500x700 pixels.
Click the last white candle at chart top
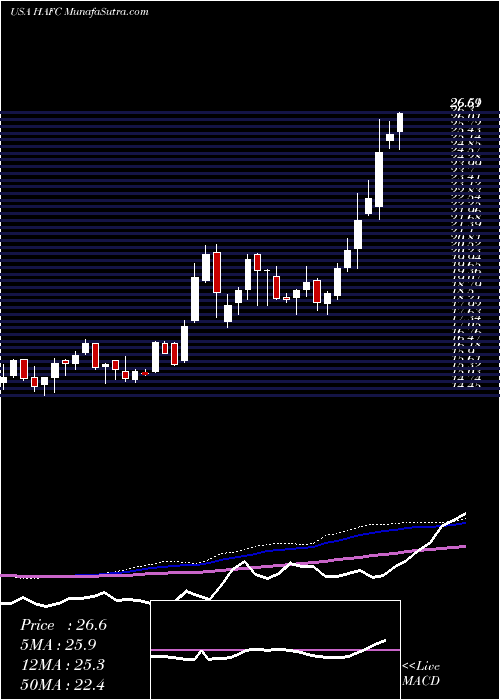pyautogui.click(x=400, y=122)
